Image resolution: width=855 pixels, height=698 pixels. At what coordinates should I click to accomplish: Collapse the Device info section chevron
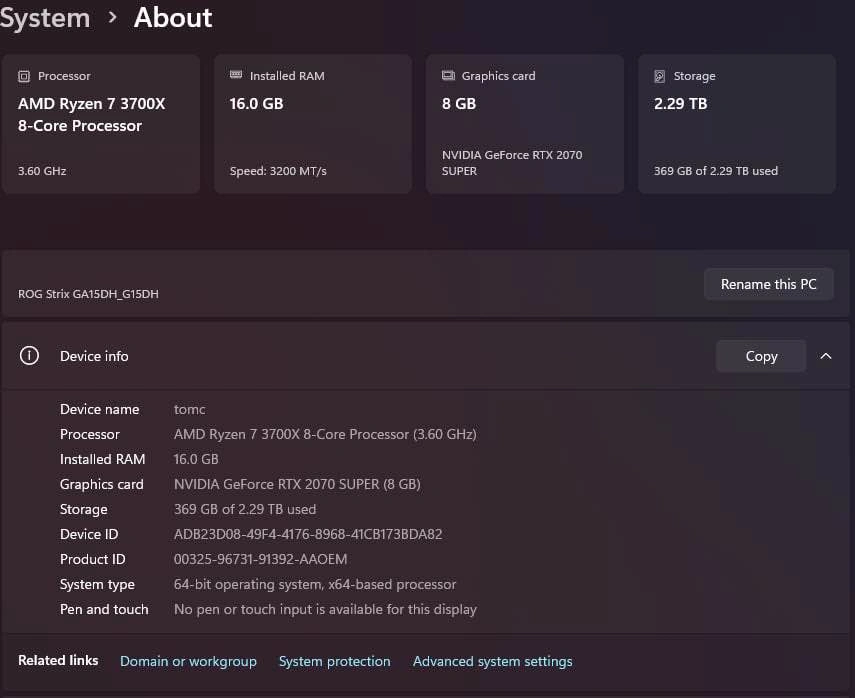826,356
